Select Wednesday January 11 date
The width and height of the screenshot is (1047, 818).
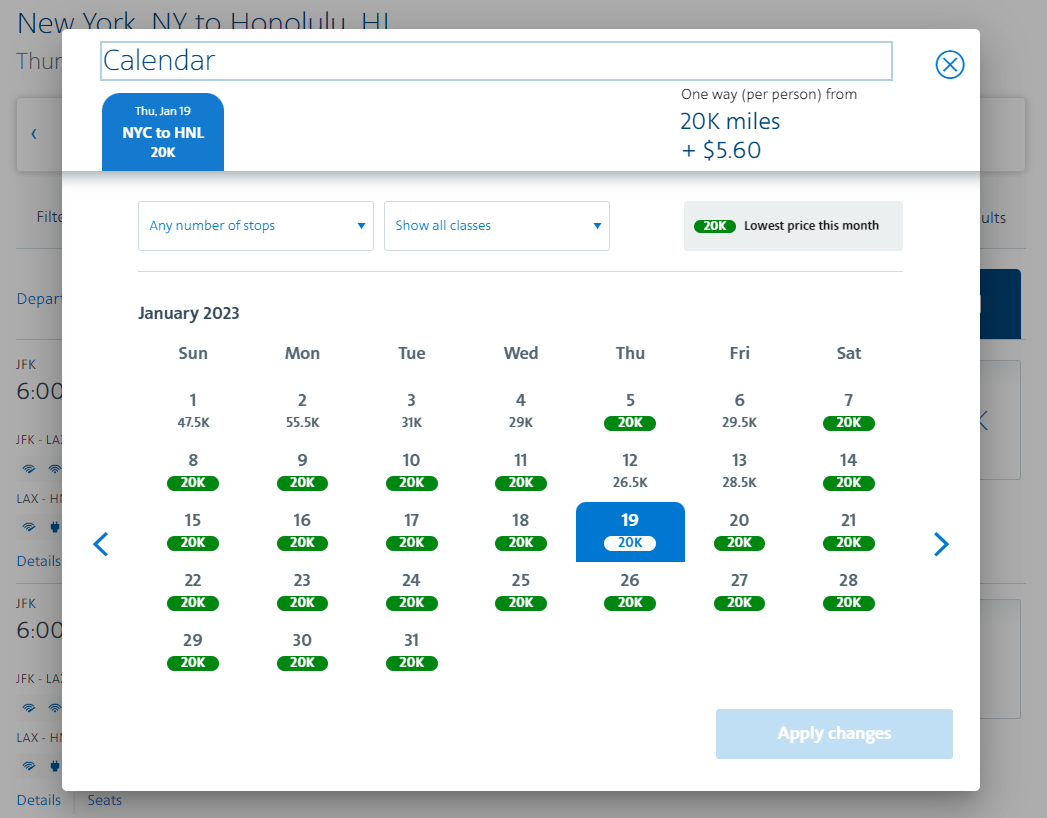521,471
